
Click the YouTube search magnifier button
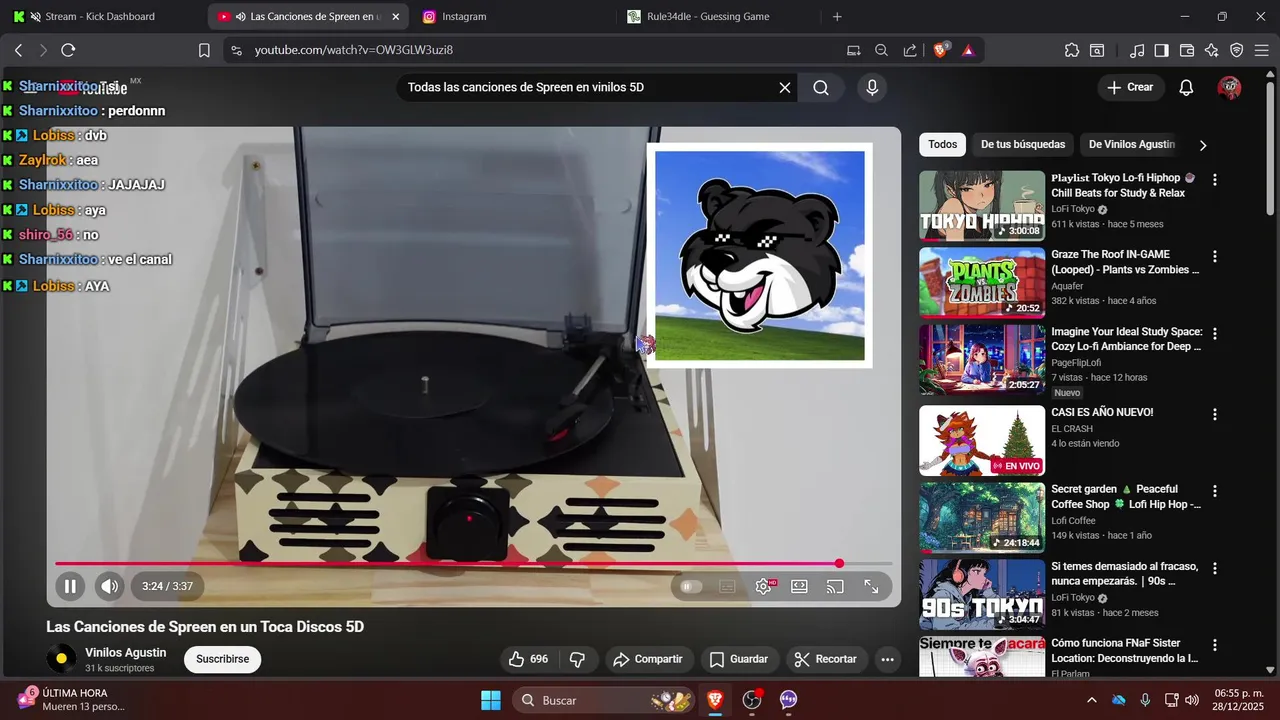pyautogui.click(x=821, y=88)
